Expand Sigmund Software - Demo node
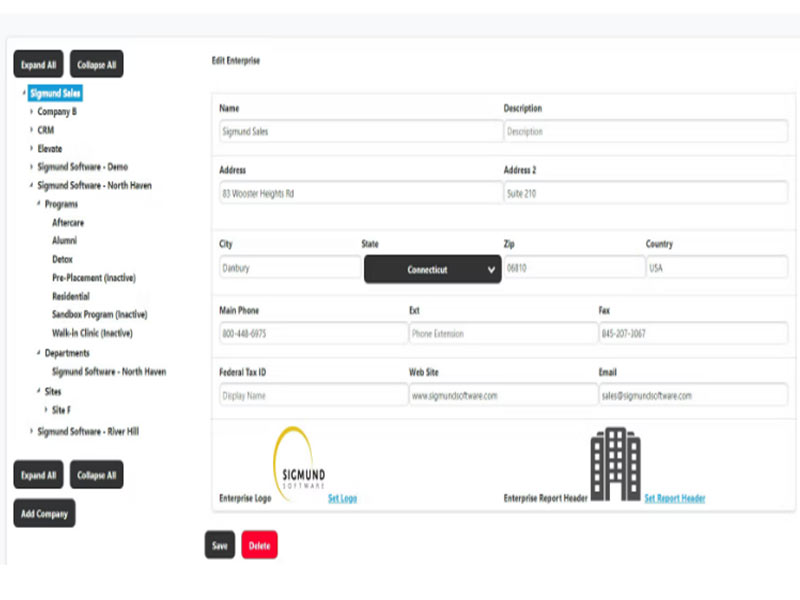Image resolution: width=800 pixels, height=600 pixels. [x=31, y=167]
